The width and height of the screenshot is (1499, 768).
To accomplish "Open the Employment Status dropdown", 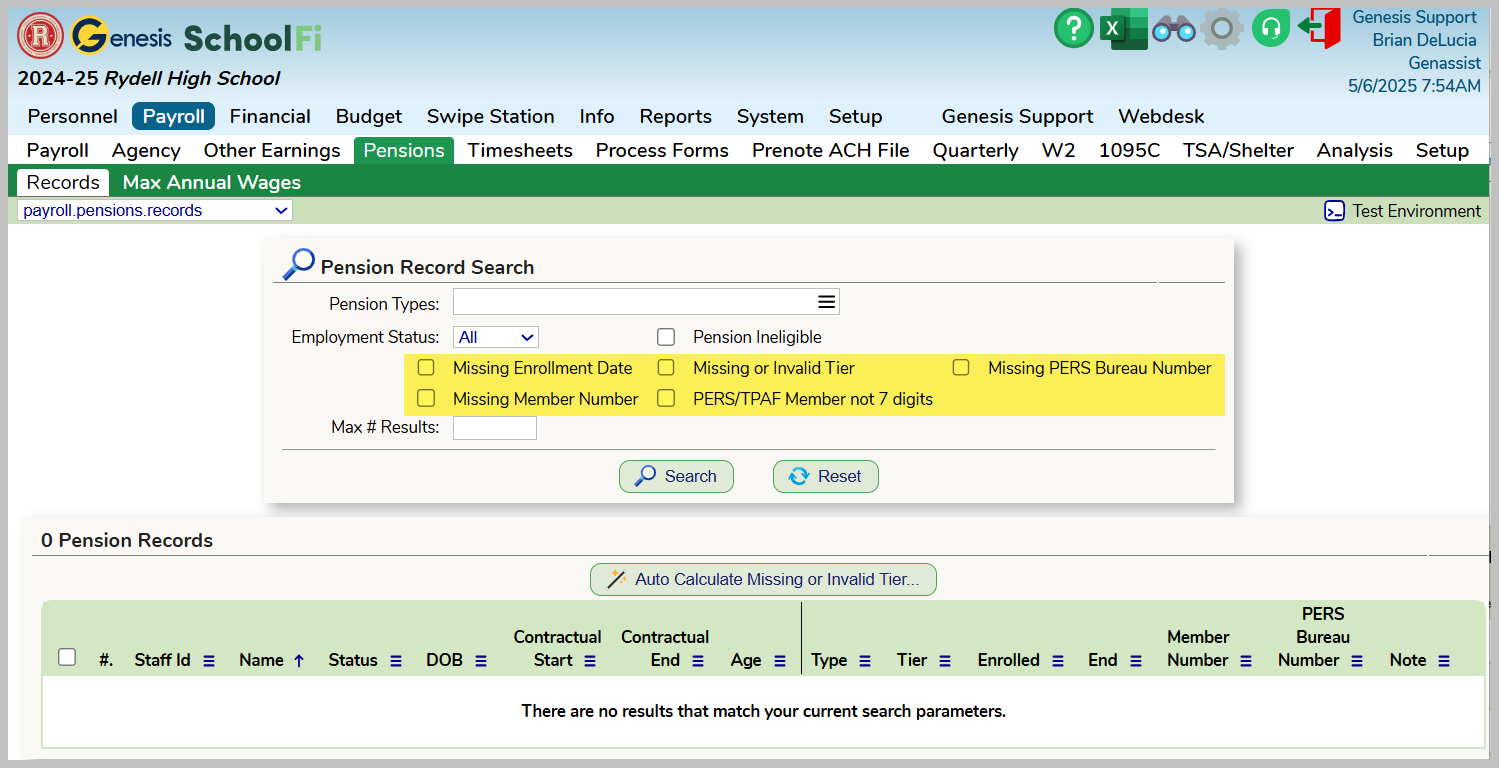I will point(496,337).
